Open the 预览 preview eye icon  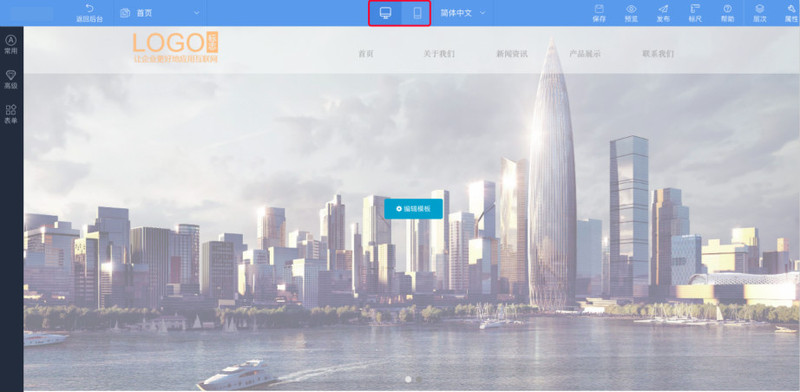pyautogui.click(x=631, y=9)
